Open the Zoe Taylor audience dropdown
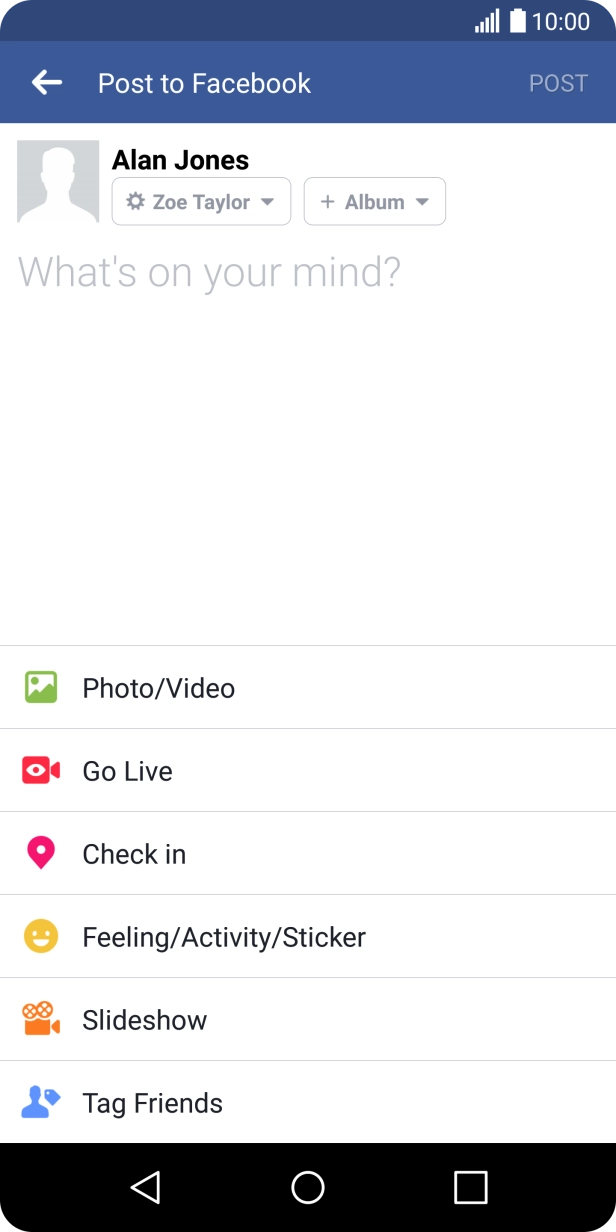 coord(200,201)
